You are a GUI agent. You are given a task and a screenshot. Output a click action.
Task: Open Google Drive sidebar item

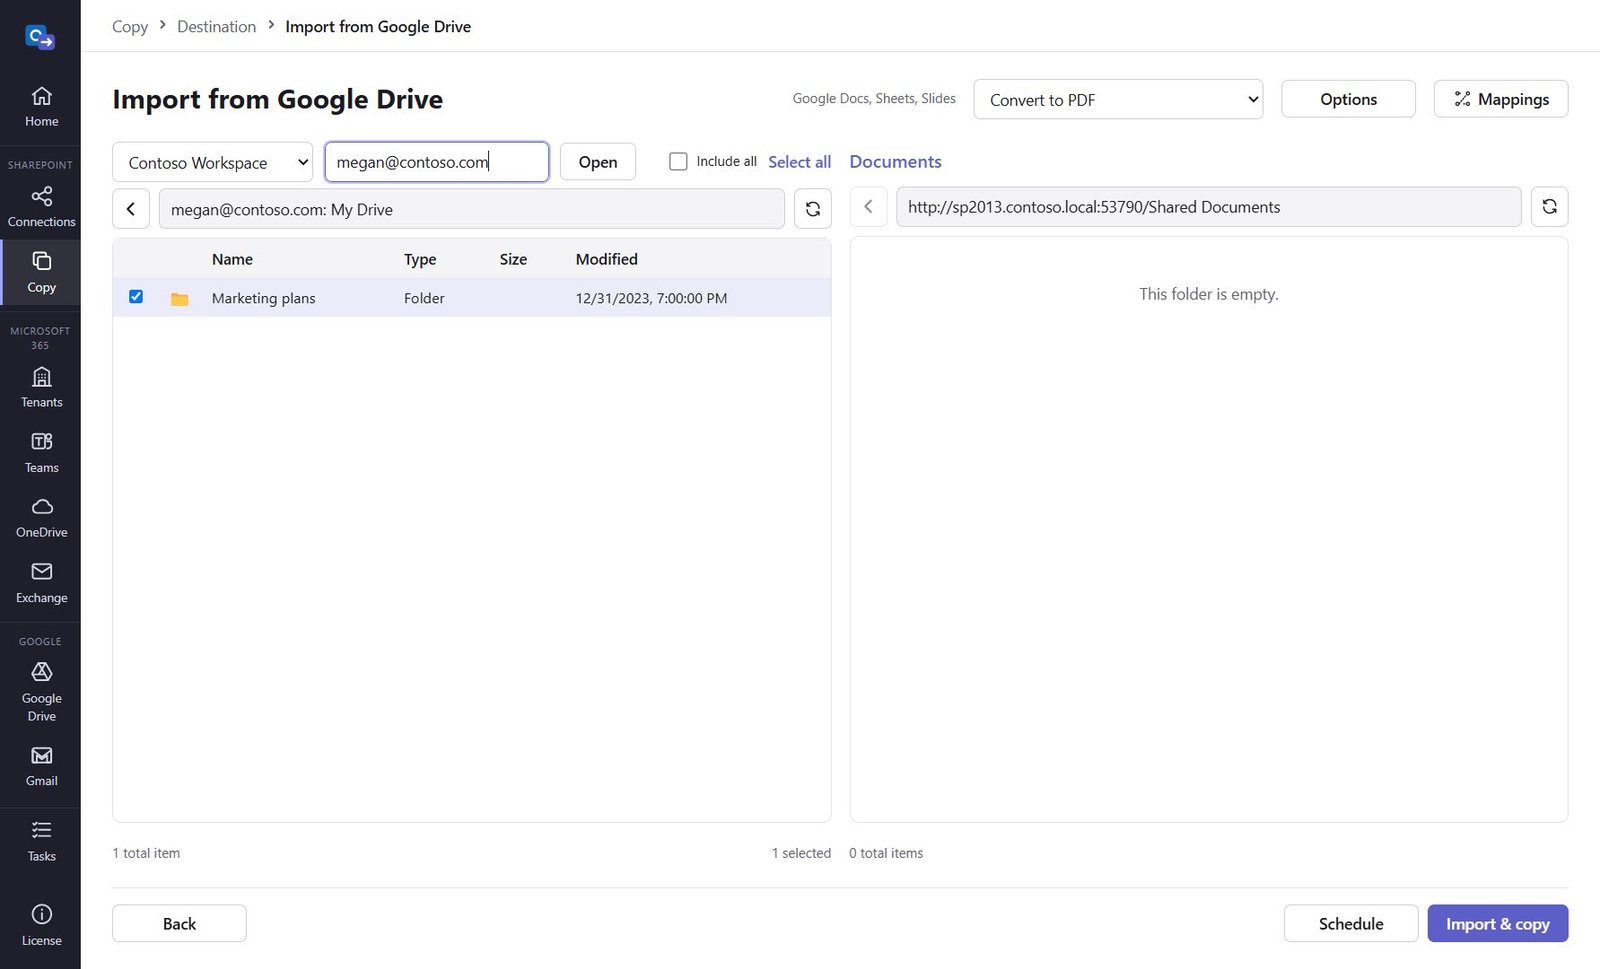[41, 691]
